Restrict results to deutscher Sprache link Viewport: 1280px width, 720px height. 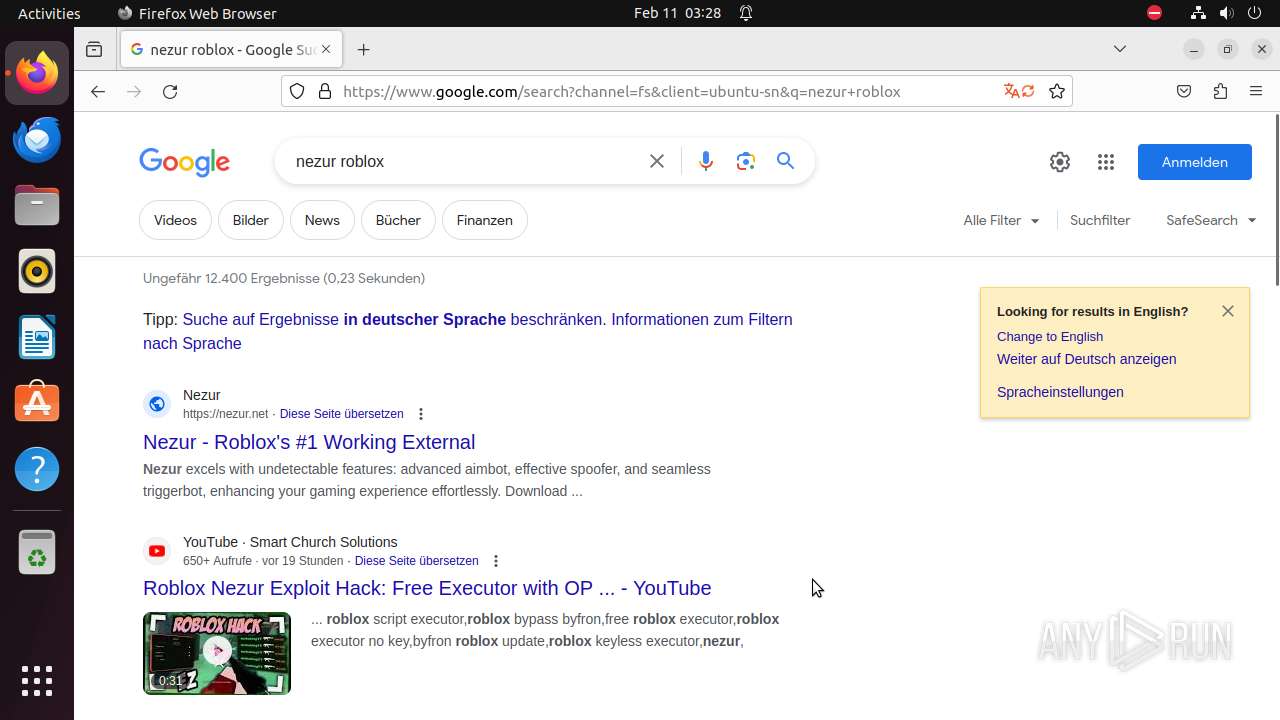click(x=394, y=320)
